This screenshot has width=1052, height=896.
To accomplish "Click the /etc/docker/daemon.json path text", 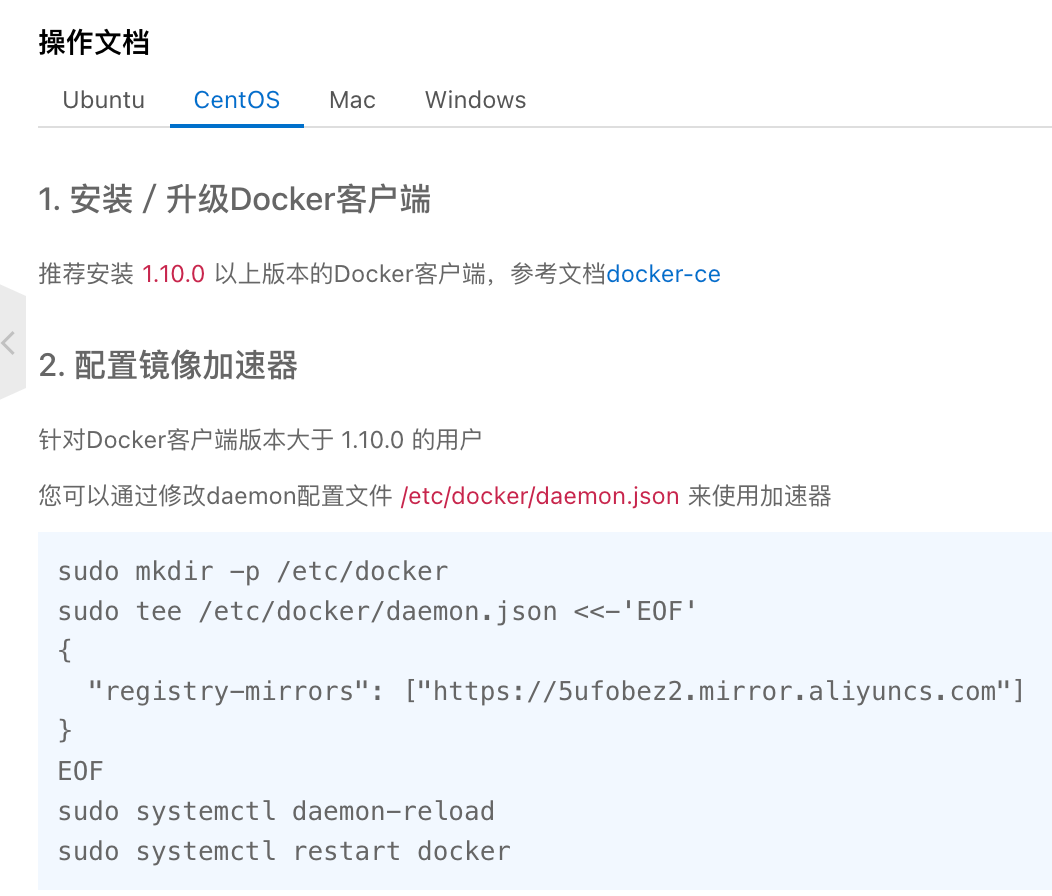I will tap(539, 496).
